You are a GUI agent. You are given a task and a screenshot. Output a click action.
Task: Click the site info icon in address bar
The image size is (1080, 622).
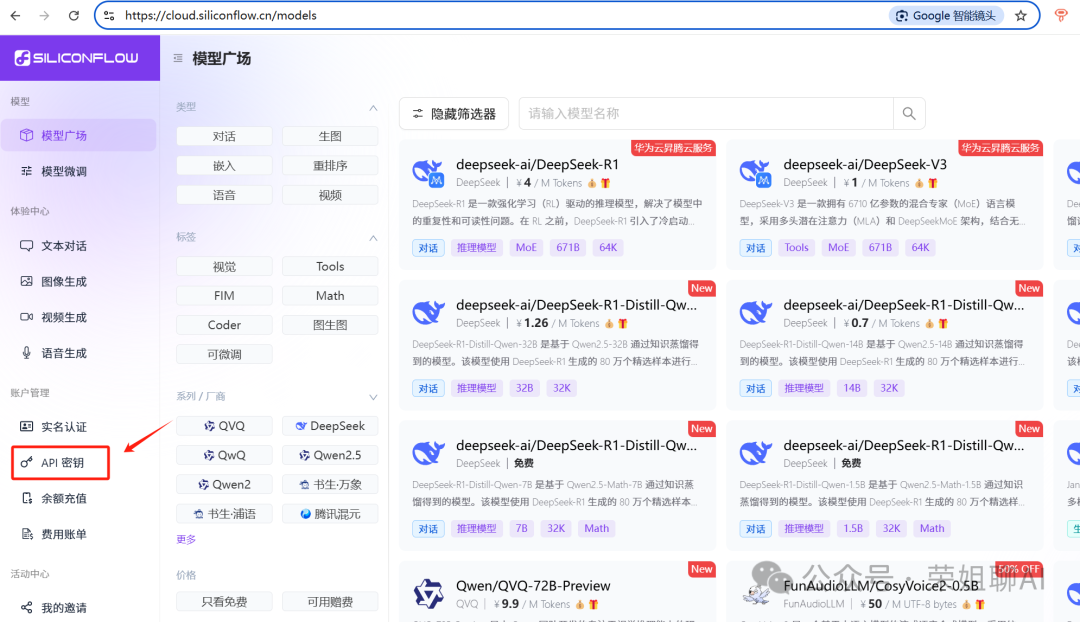[109, 15]
